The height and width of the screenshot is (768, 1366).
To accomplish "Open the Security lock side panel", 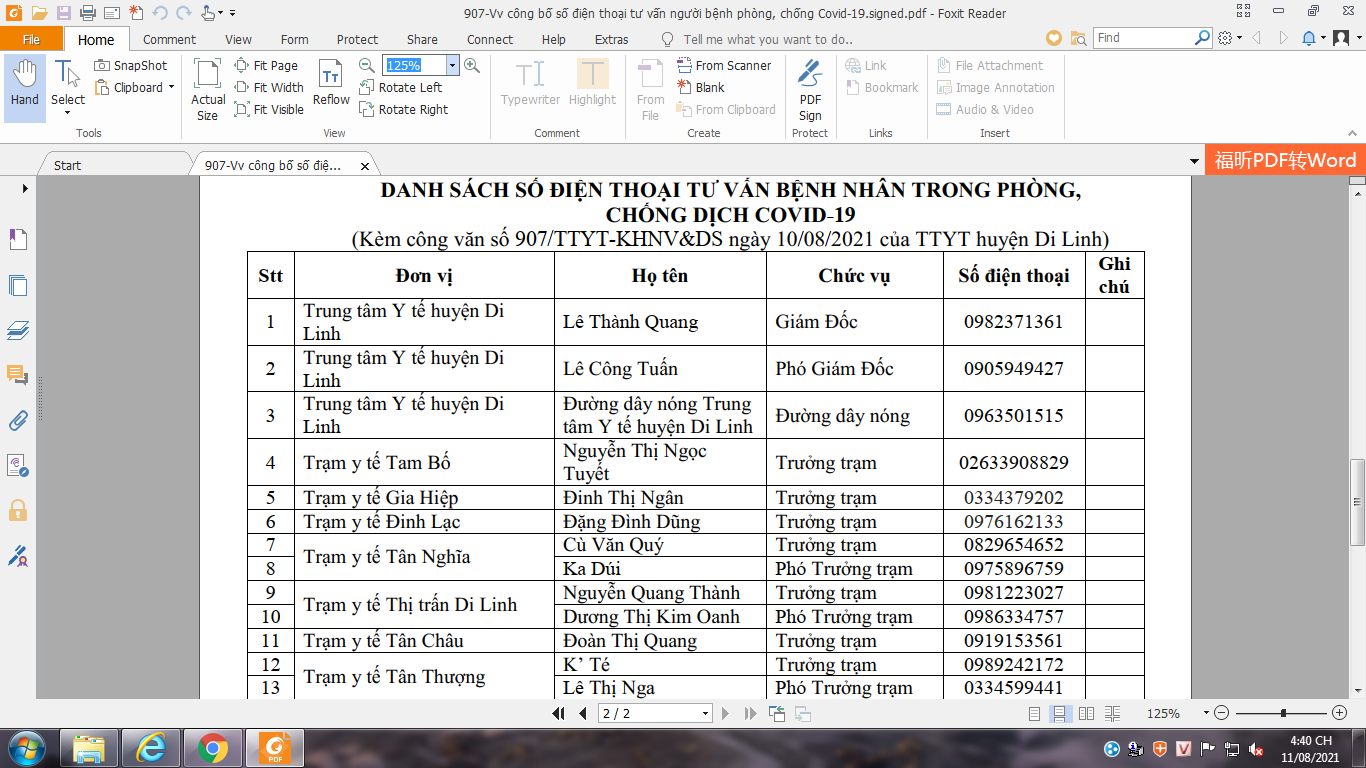I will click(x=18, y=510).
